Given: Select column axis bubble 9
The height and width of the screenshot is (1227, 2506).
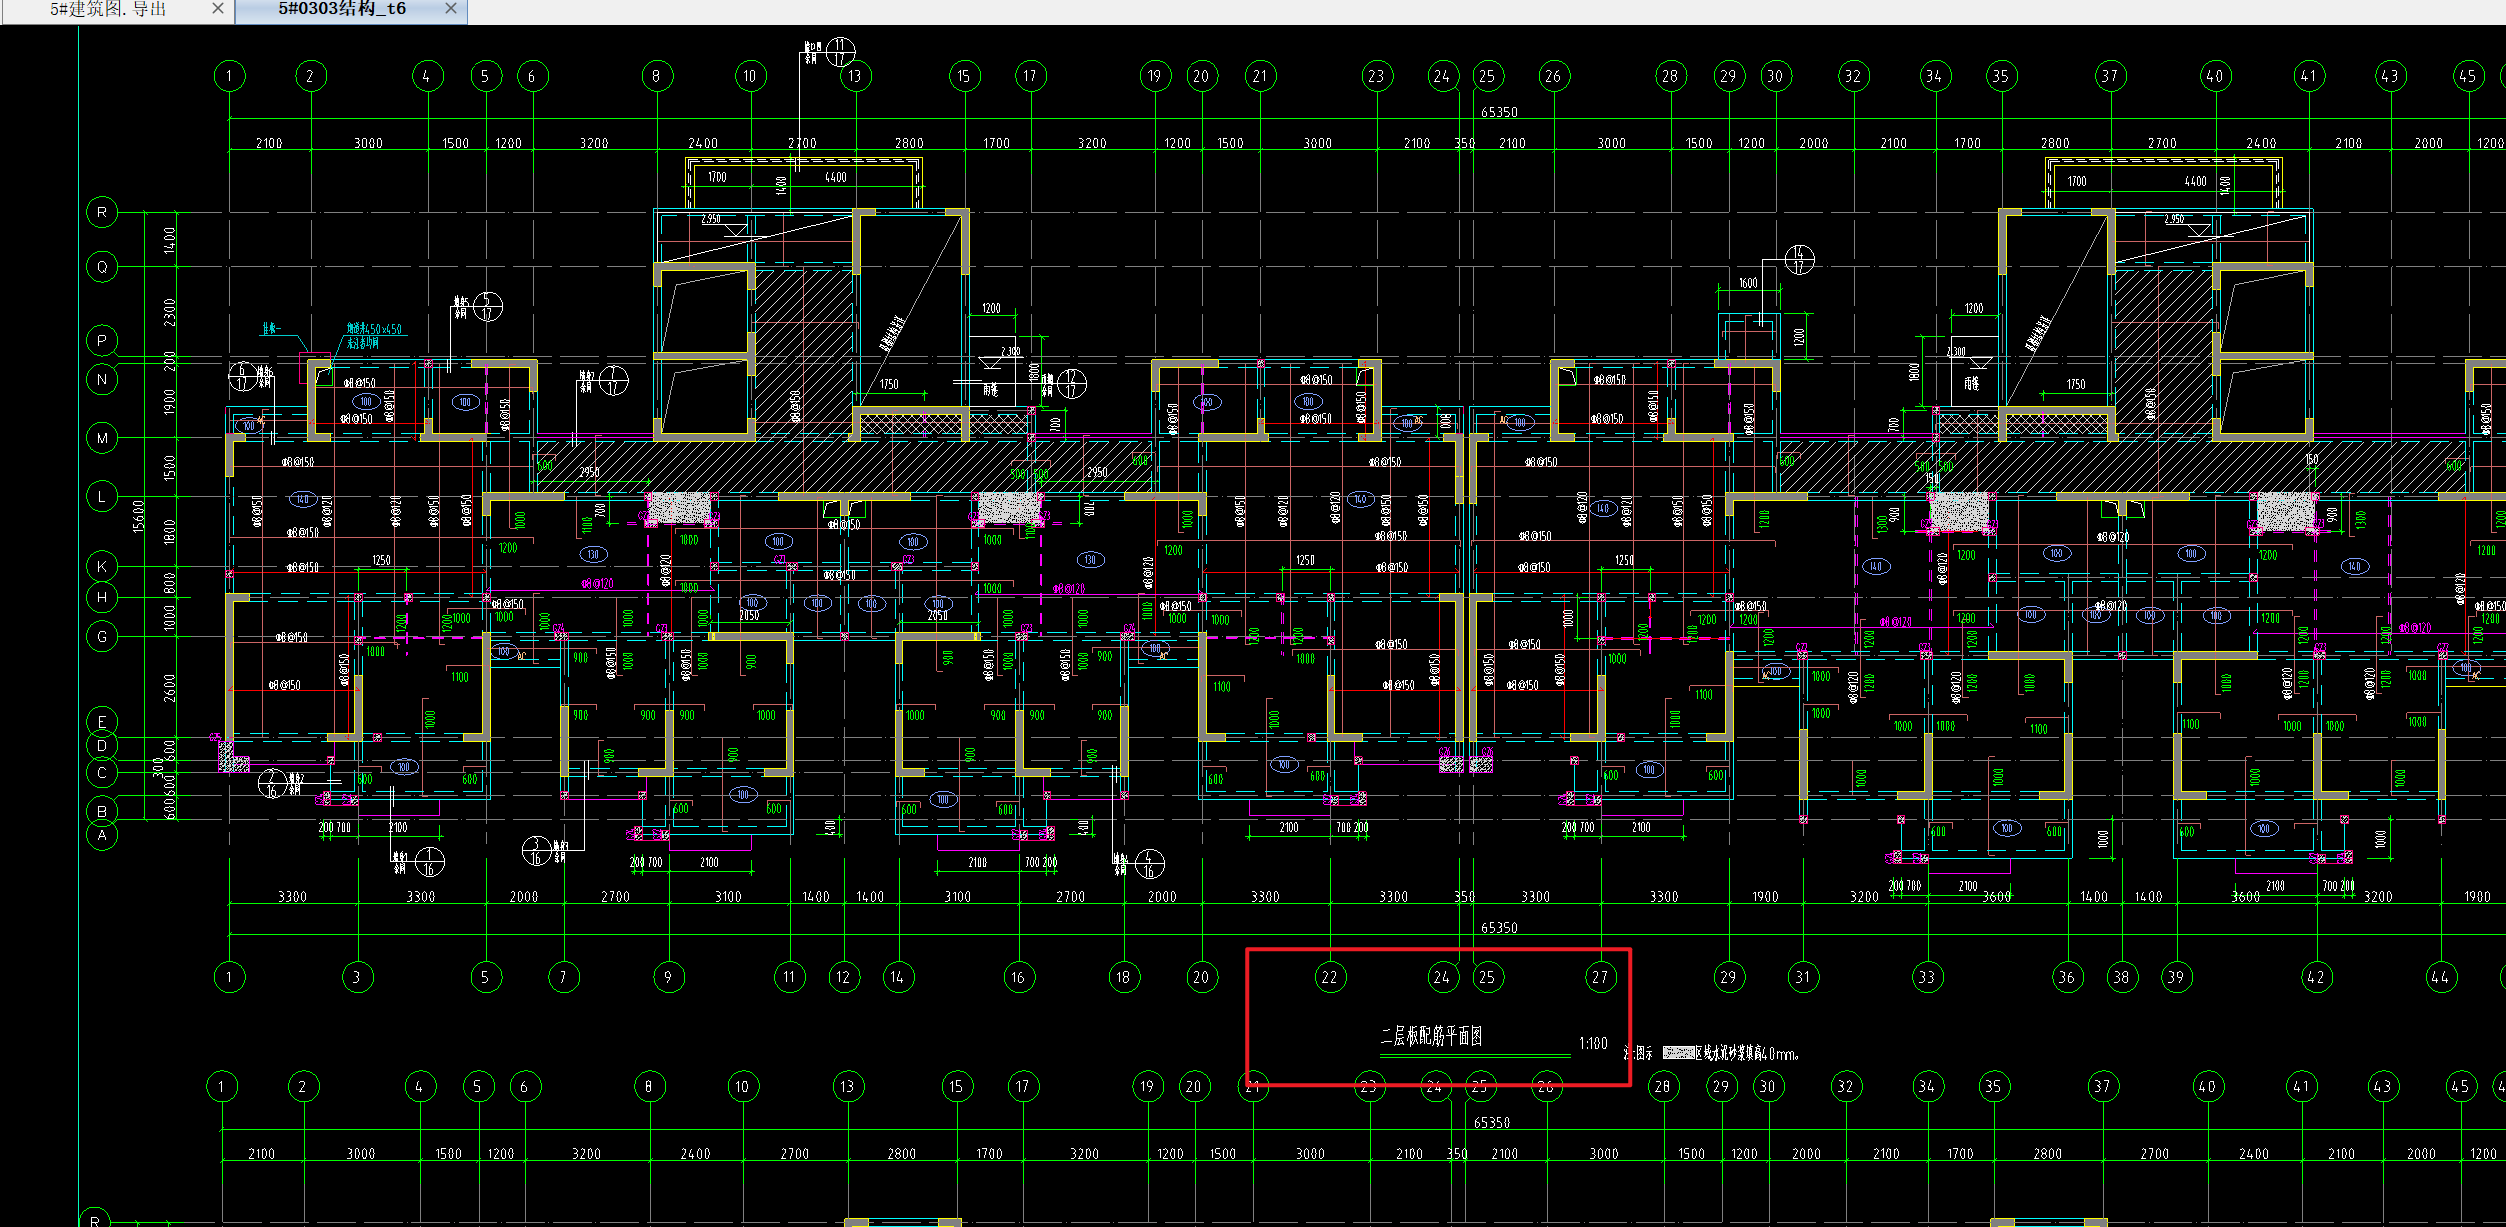Looking at the screenshot, I should (x=668, y=977).
